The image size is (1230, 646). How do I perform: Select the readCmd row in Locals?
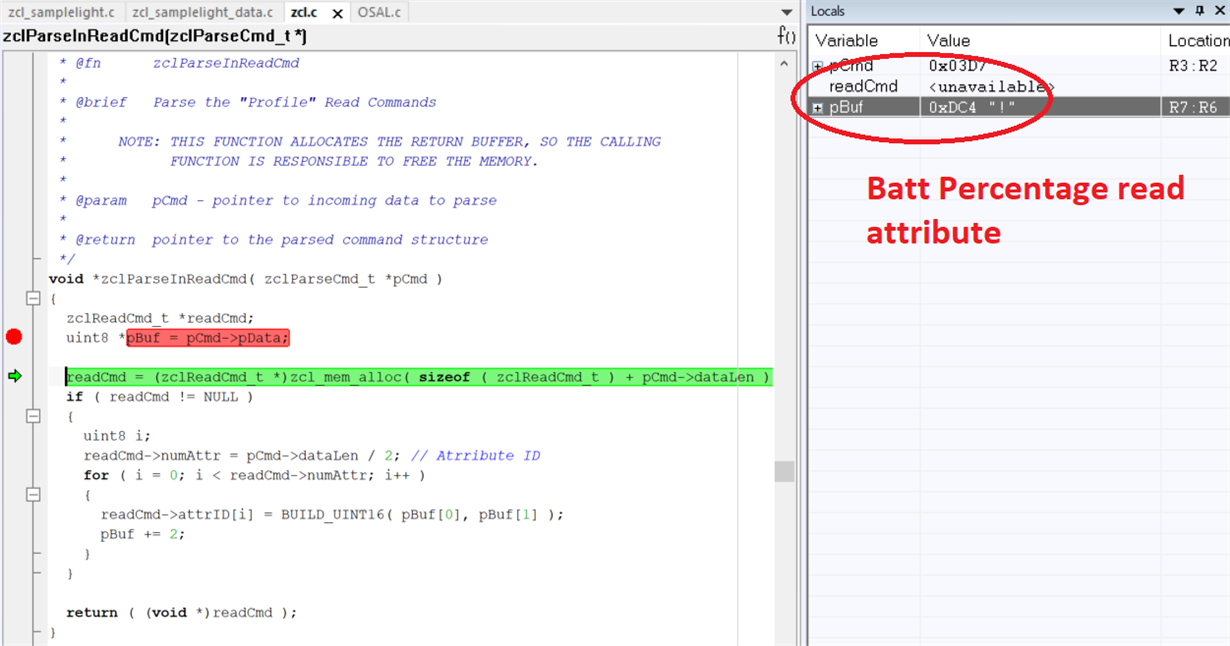coord(1019,87)
